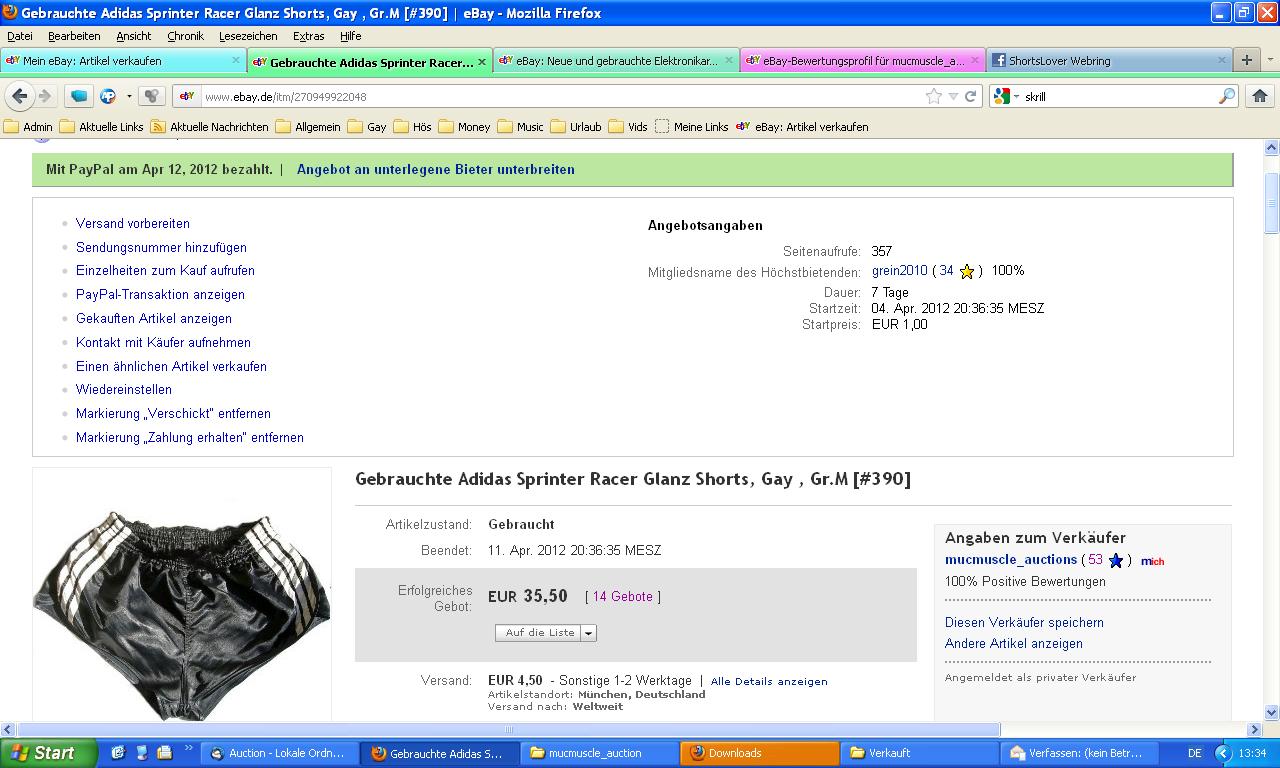Click the black Adidas shorts product image
This screenshot has width=1280, height=768.
click(182, 610)
